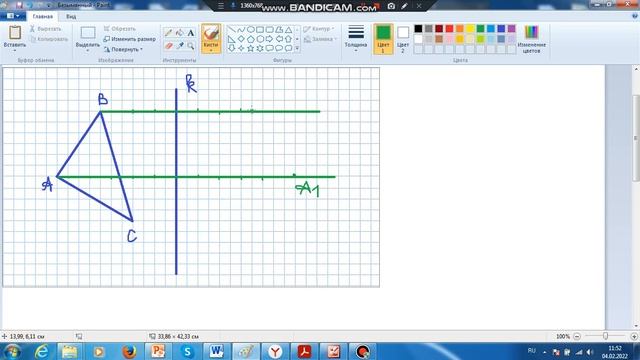
Task: Choose the Up arrow shape
Action: tap(288, 39)
